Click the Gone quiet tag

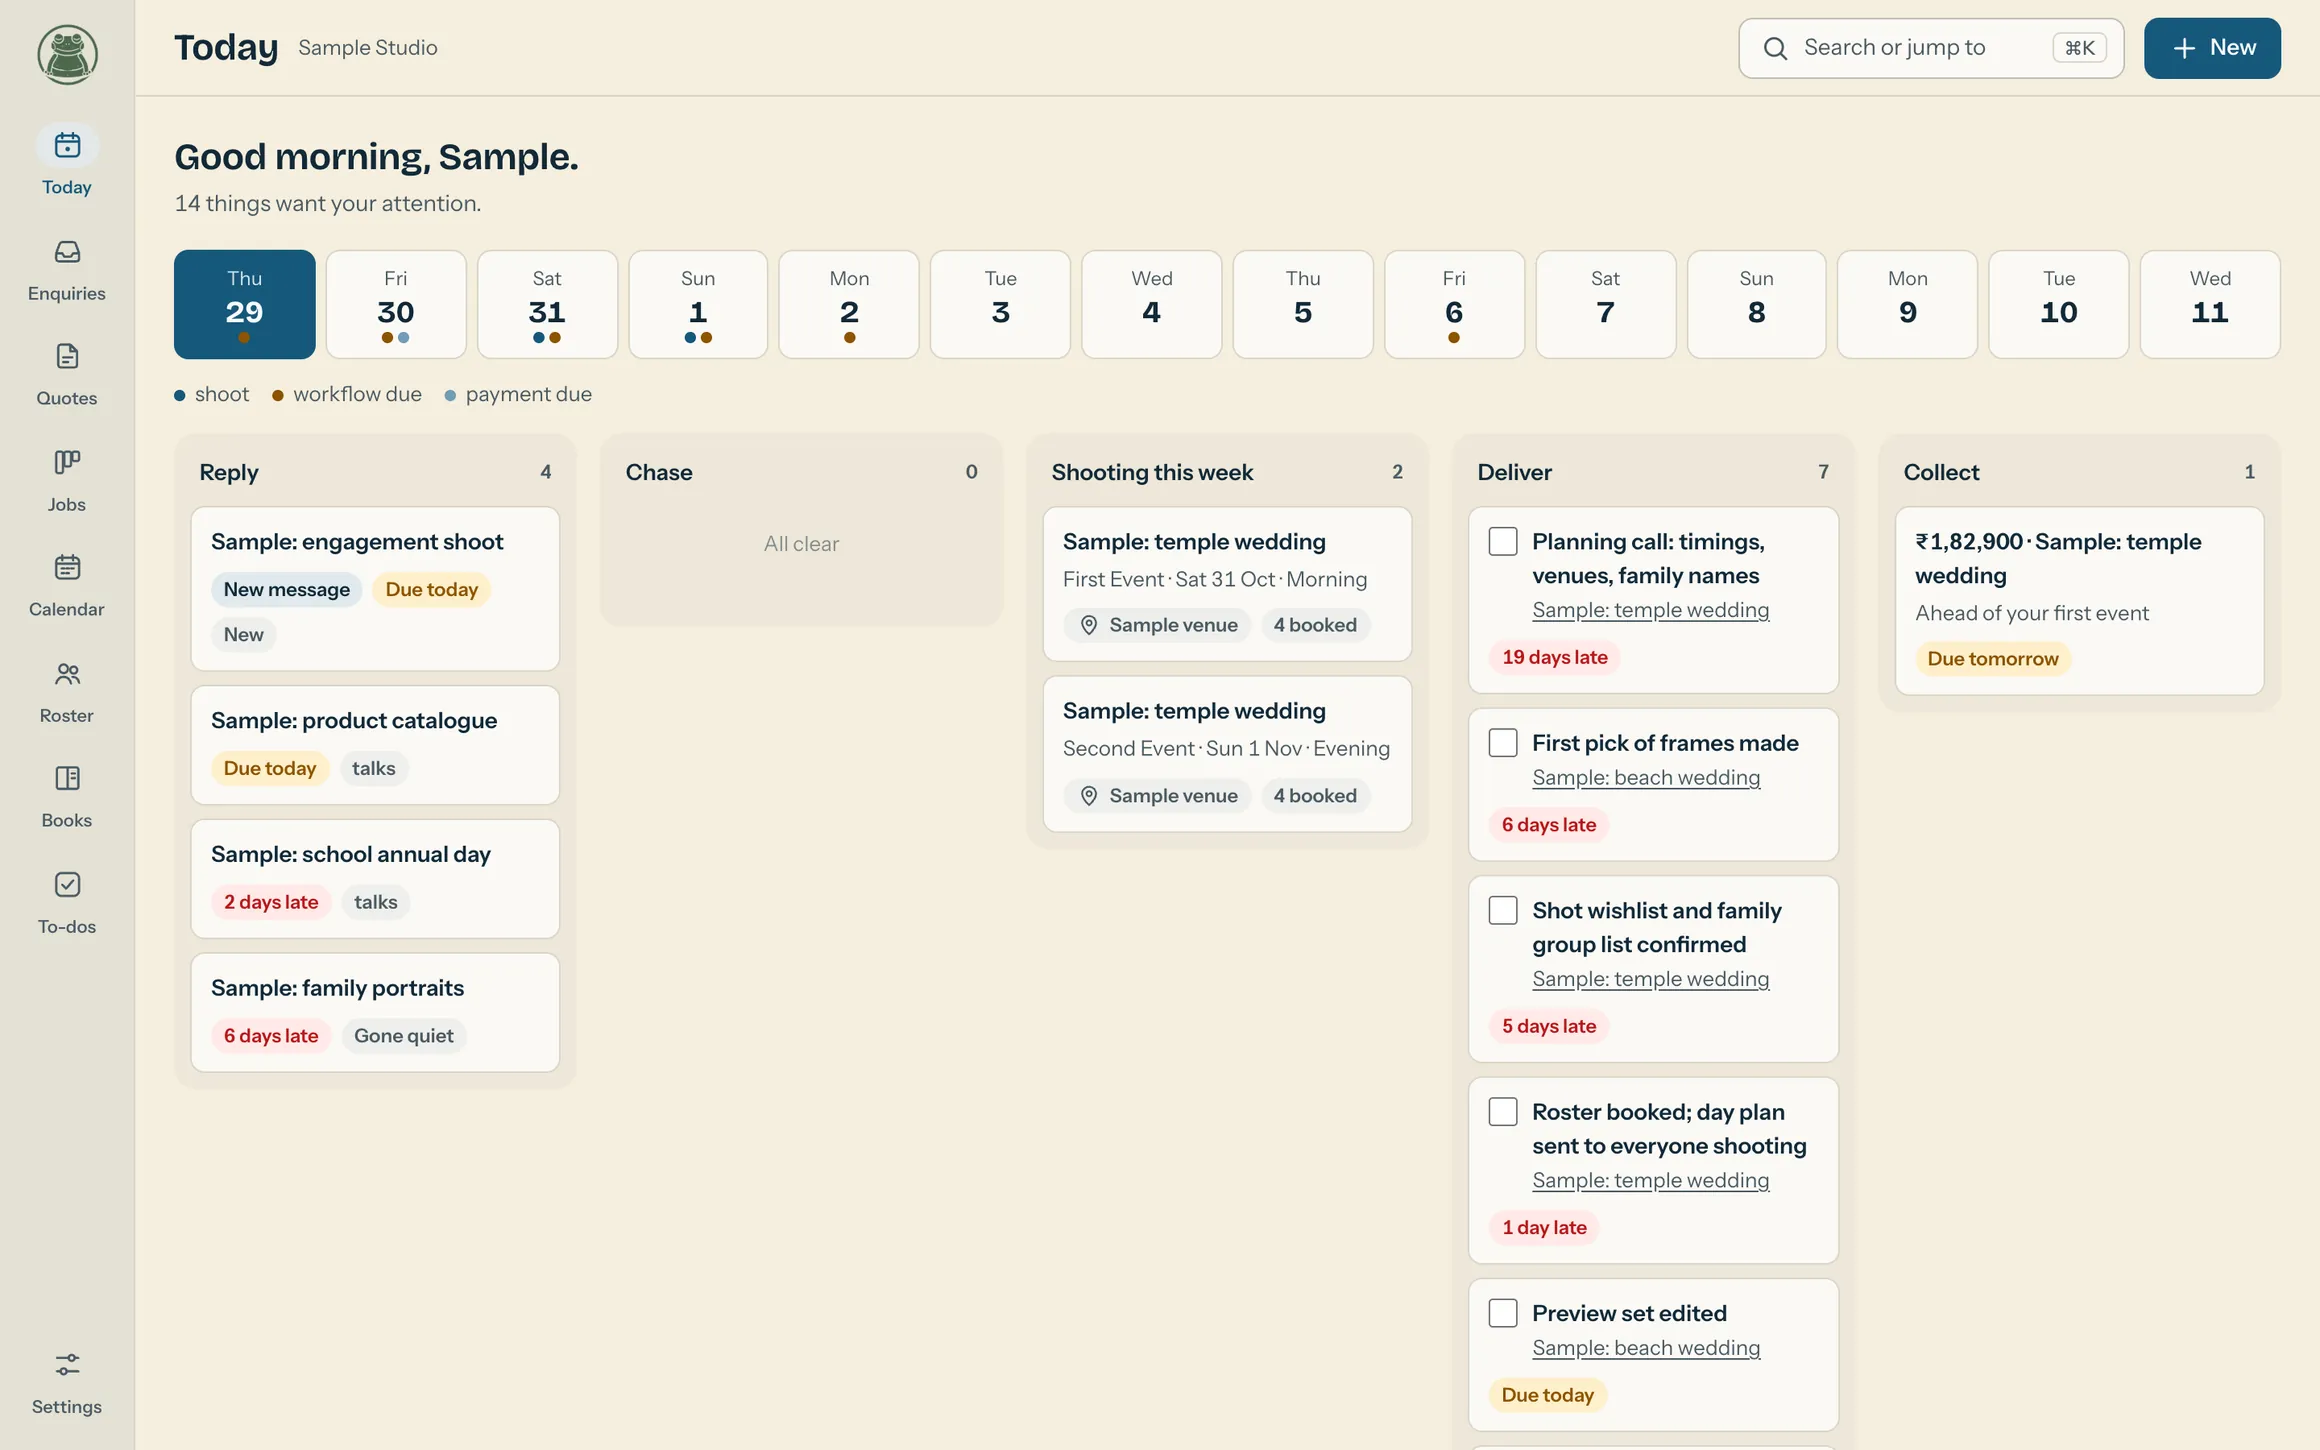[404, 1036]
